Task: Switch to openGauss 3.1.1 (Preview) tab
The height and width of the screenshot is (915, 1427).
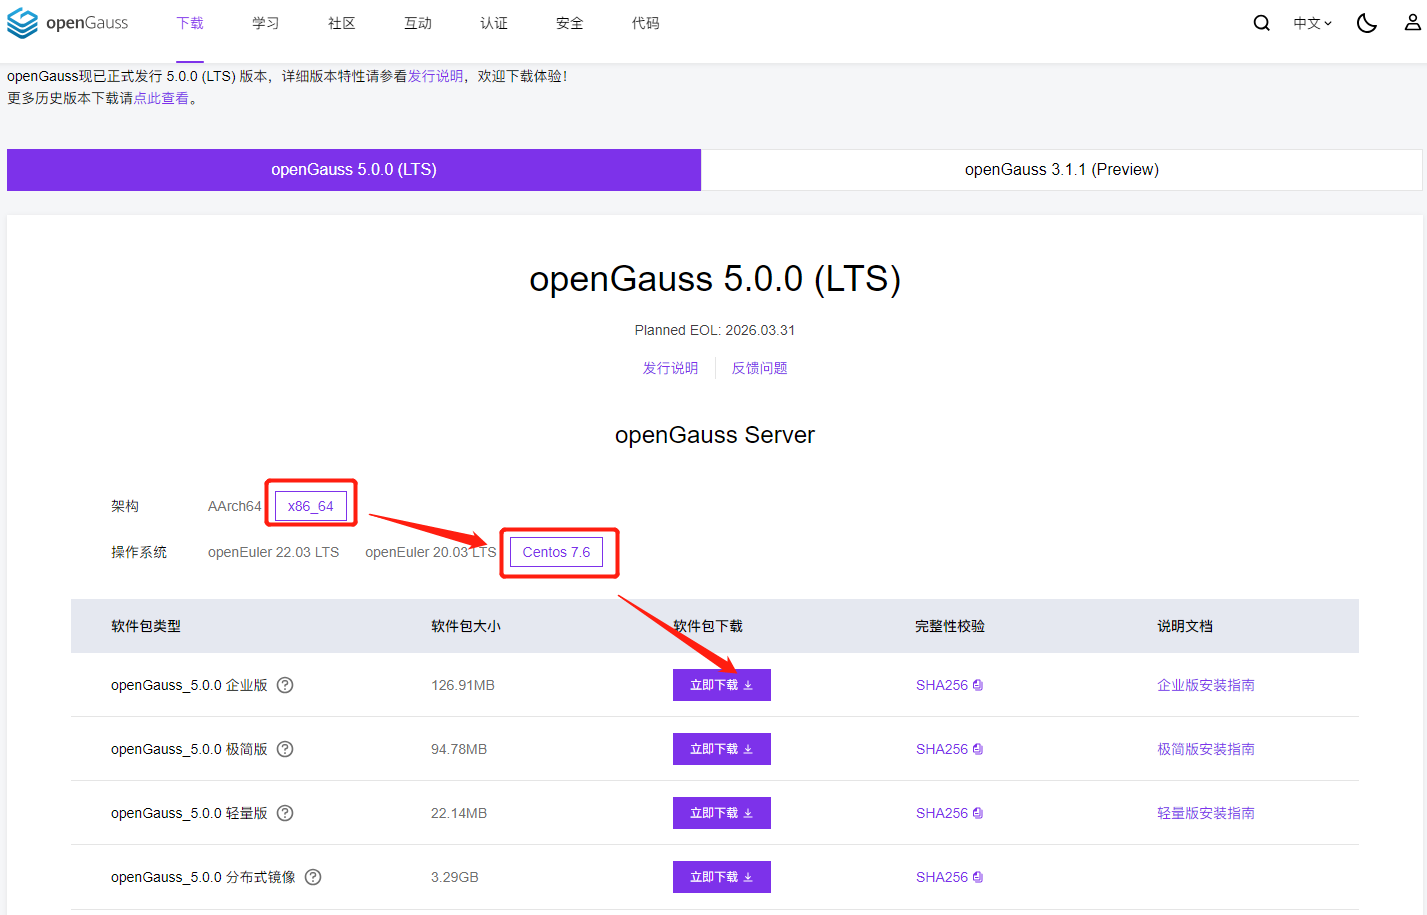Action: pos(1062,170)
